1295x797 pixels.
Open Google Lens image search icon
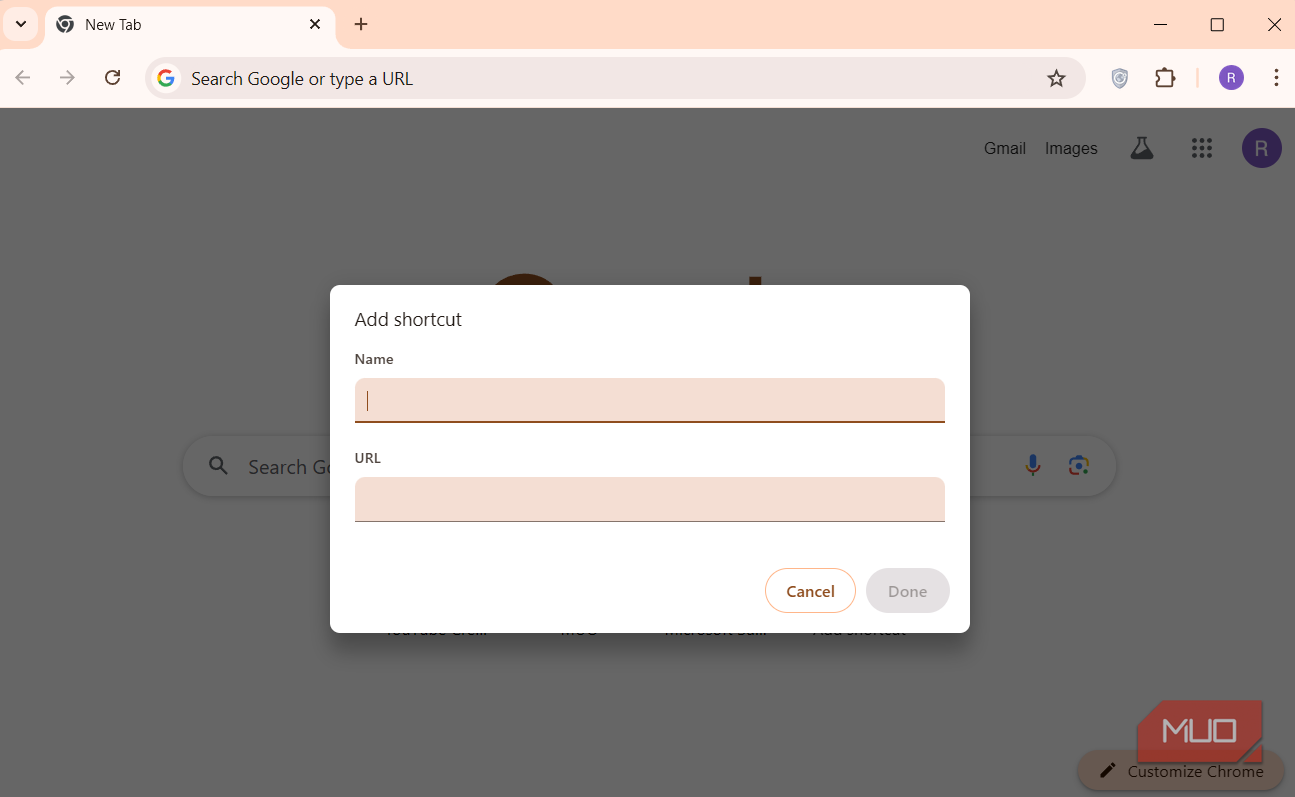click(x=1078, y=465)
